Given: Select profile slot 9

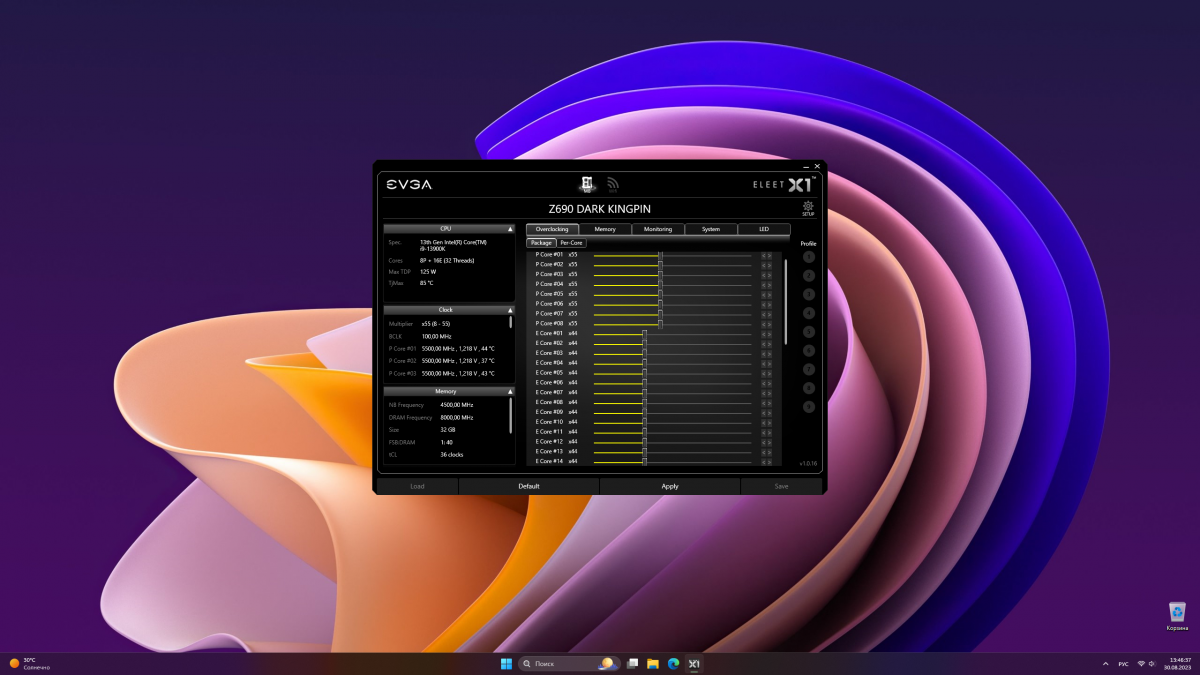Looking at the screenshot, I should (x=809, y=407).
